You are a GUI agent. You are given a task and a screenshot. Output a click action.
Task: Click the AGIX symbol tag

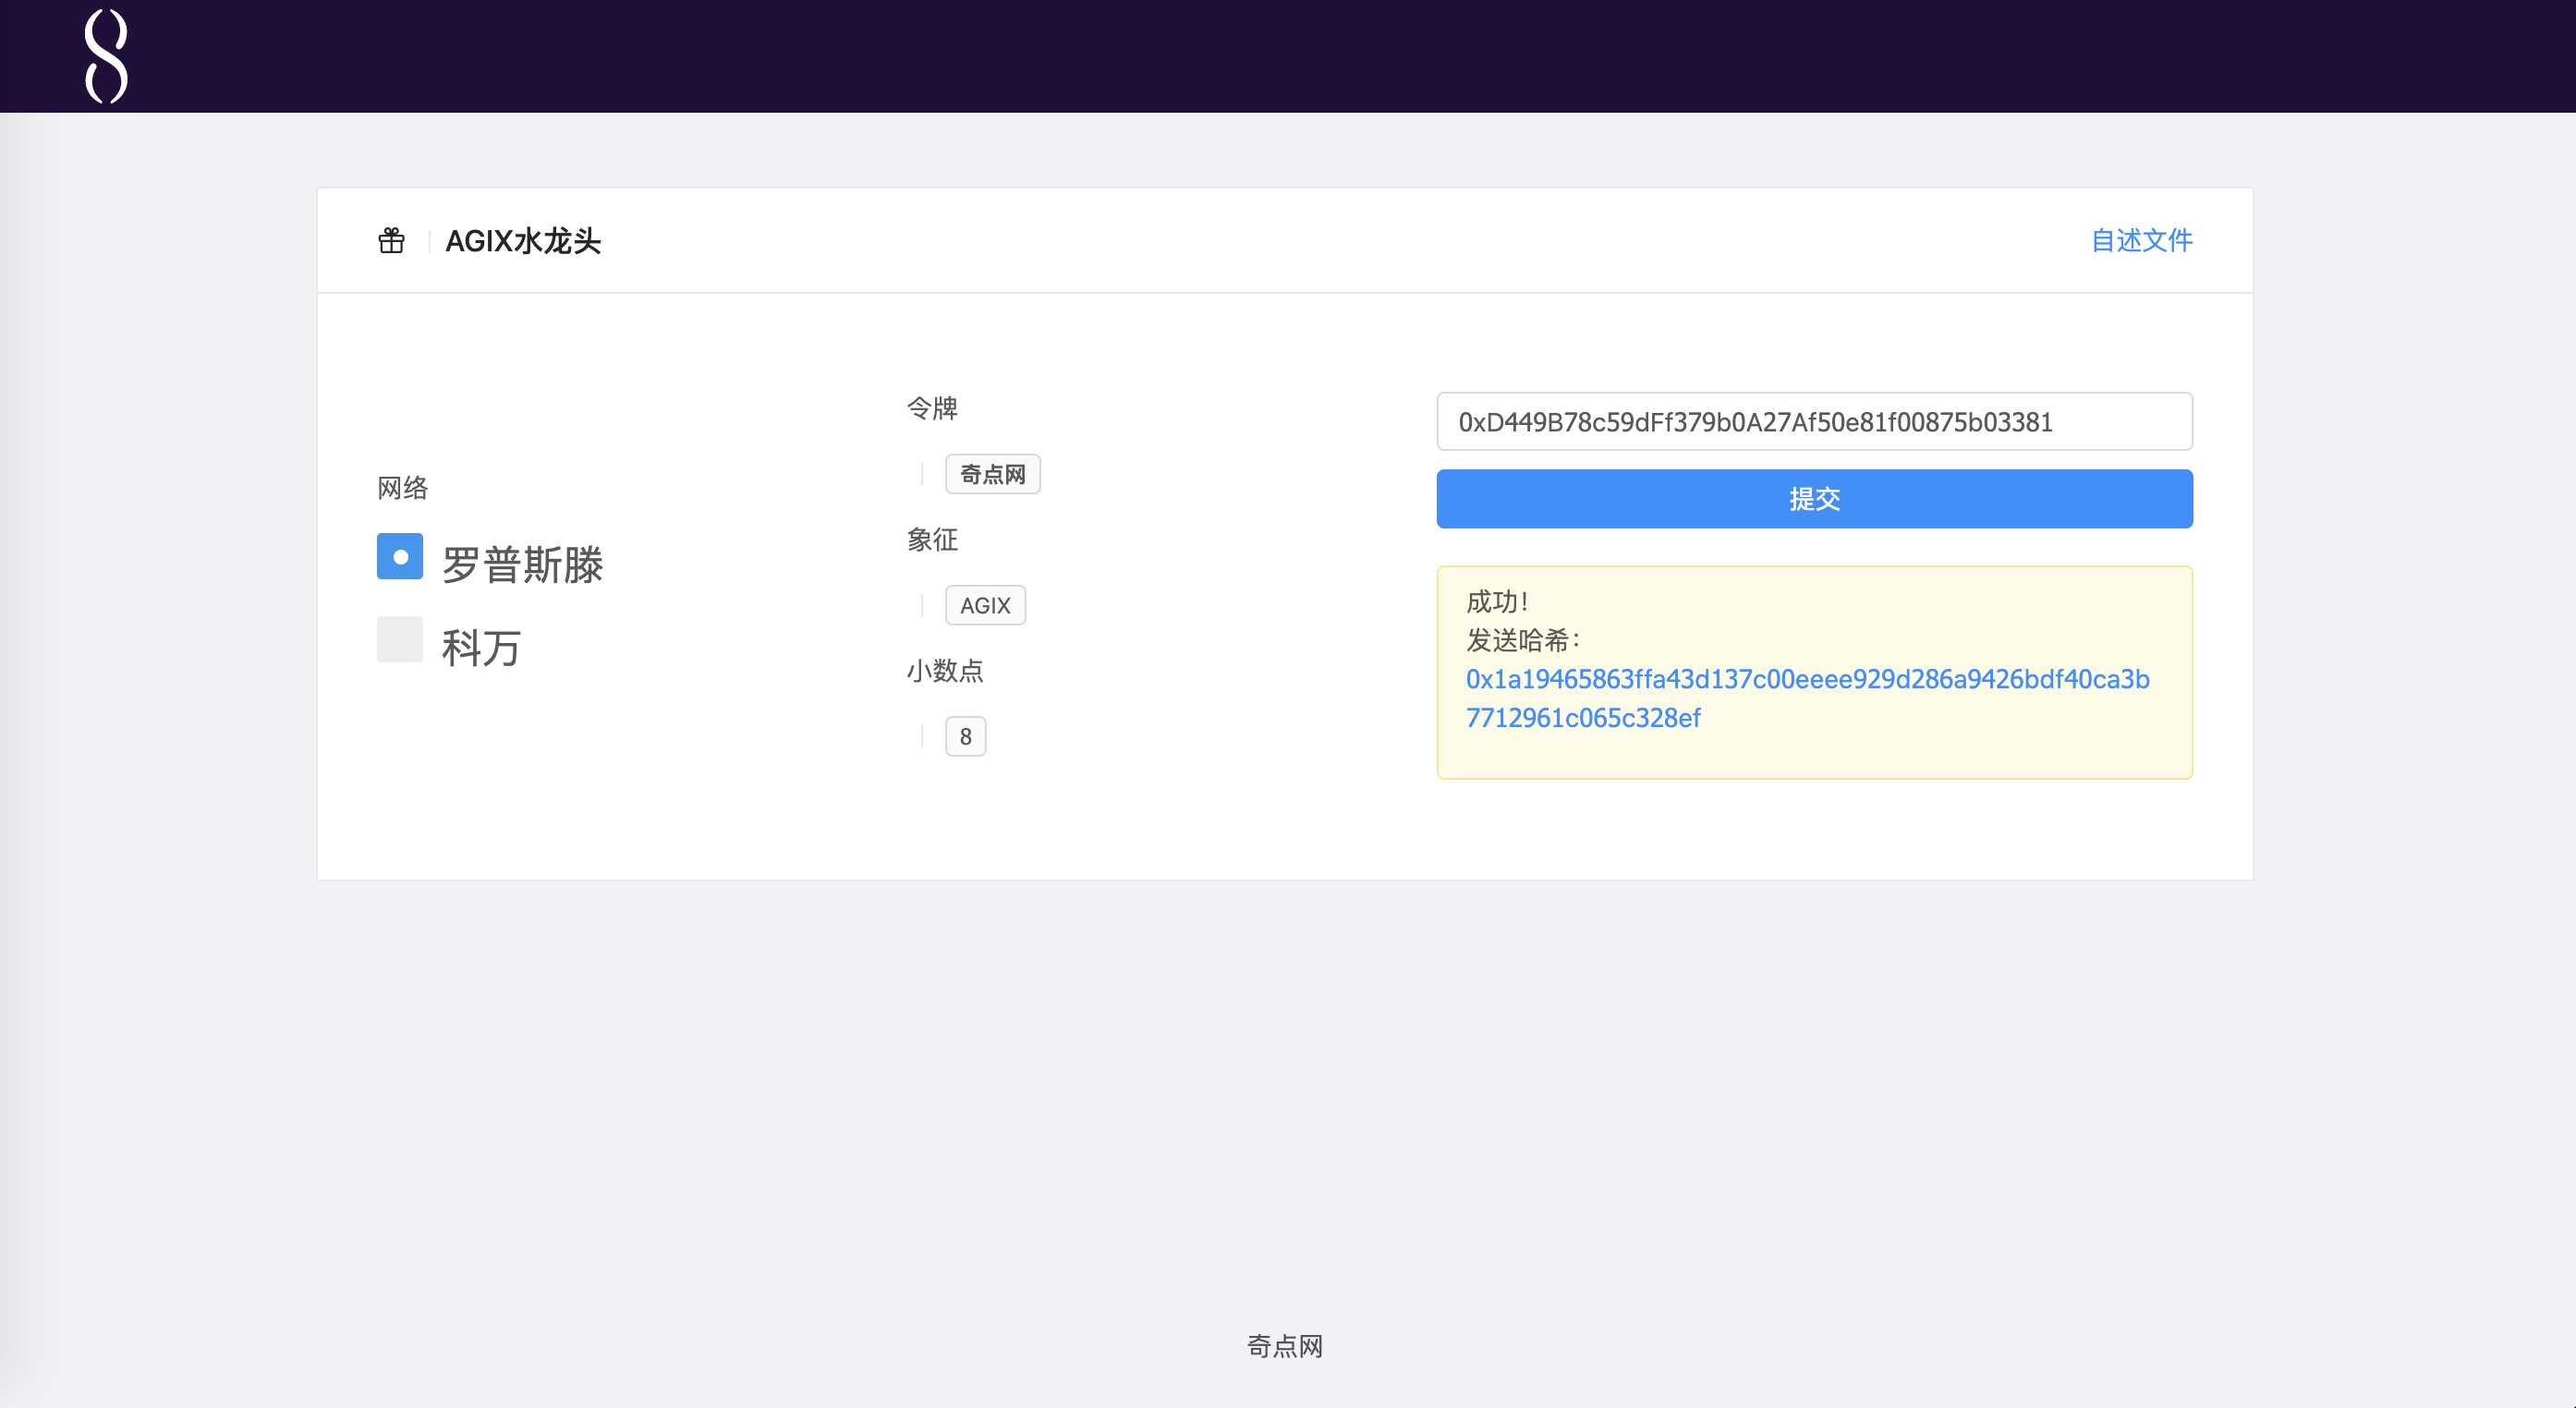click(x=985, y=606)
